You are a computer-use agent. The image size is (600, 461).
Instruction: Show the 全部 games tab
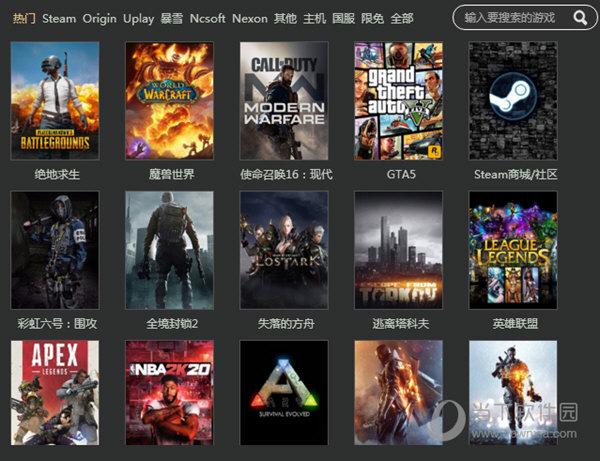[x=402, y=18]
